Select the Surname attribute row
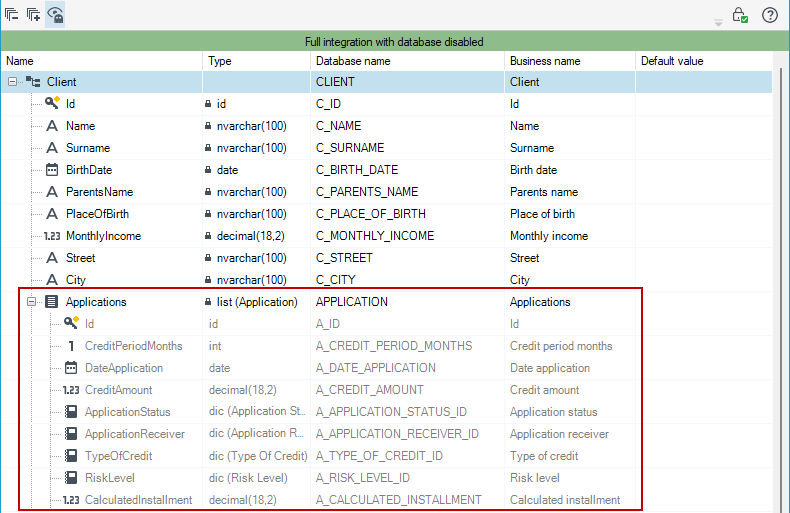Image resolution: width=790 pixels, height=513 pixels. [386, 148]
